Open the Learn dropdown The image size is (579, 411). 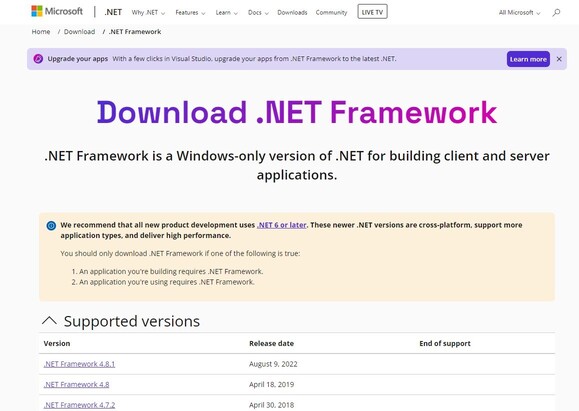click(227, 13)
